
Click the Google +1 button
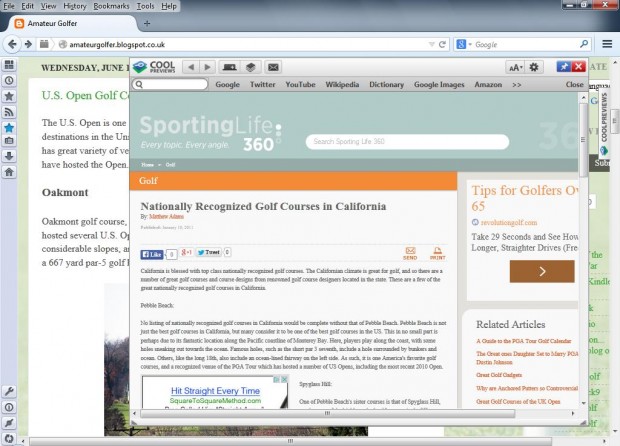(186, 252)
